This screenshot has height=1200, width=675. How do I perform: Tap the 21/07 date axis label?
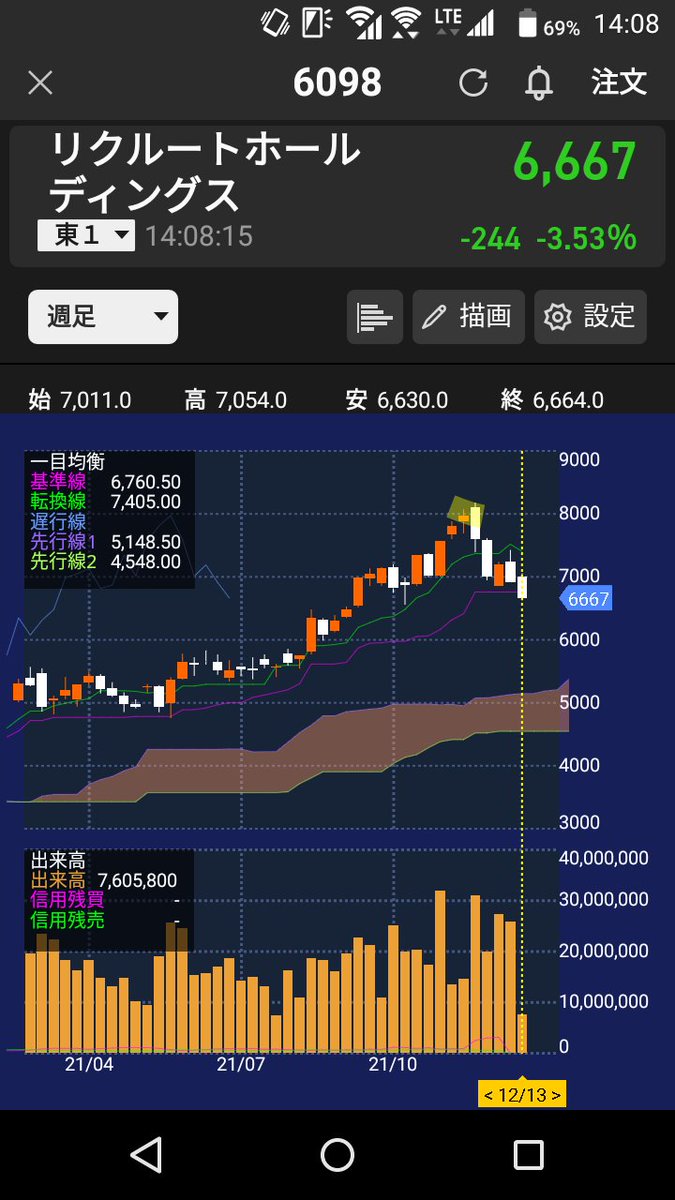pos(241,1064)
